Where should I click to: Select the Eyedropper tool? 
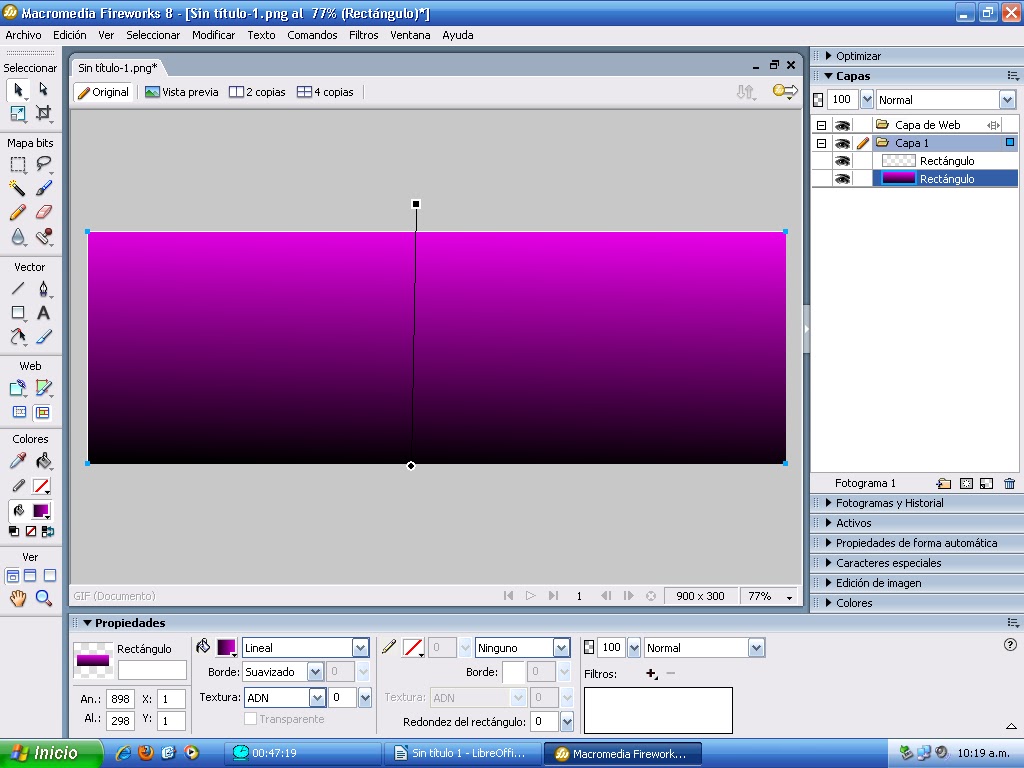tap(18, 461)
